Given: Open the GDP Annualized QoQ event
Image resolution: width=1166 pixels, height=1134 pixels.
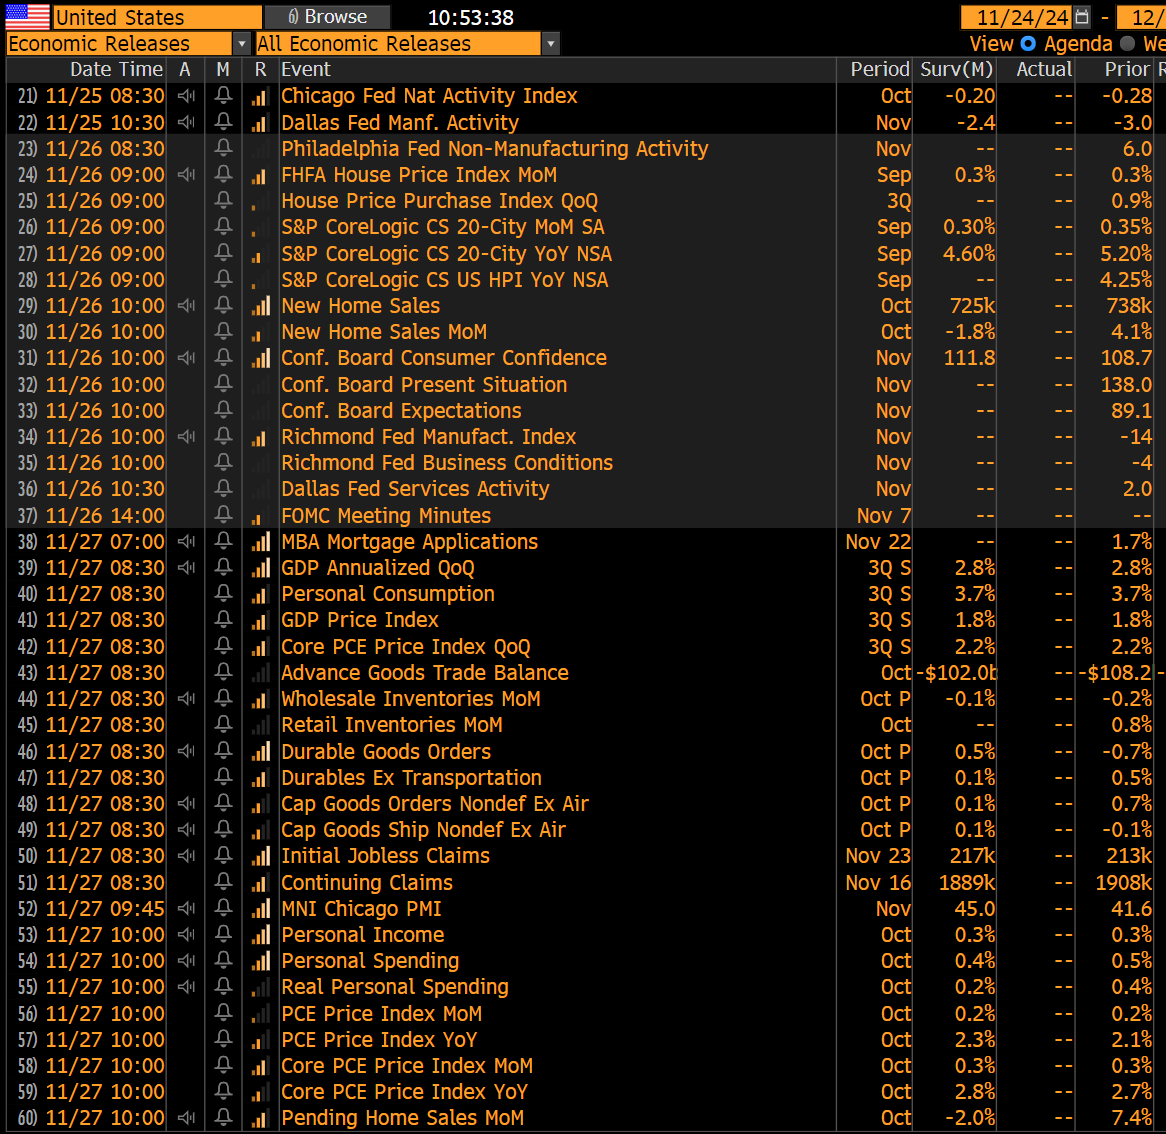Looking at the screenshot, I should tap(378, 567).
